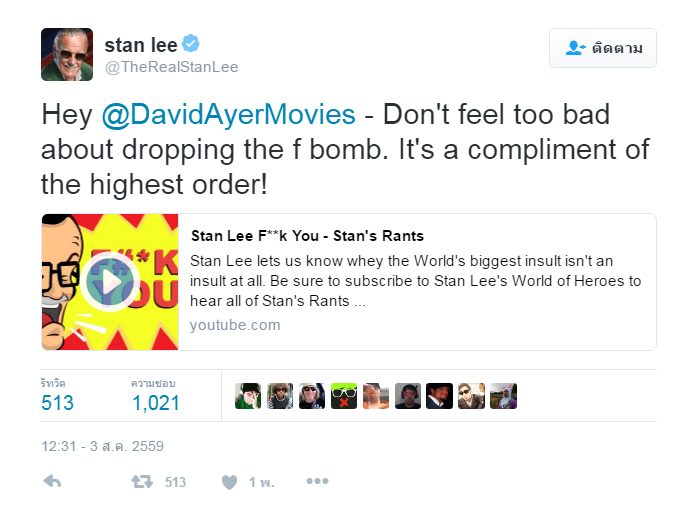Play the Stan's Rants video
The image size is (698, 508).
pyautogui.click(x=110, y=282)
